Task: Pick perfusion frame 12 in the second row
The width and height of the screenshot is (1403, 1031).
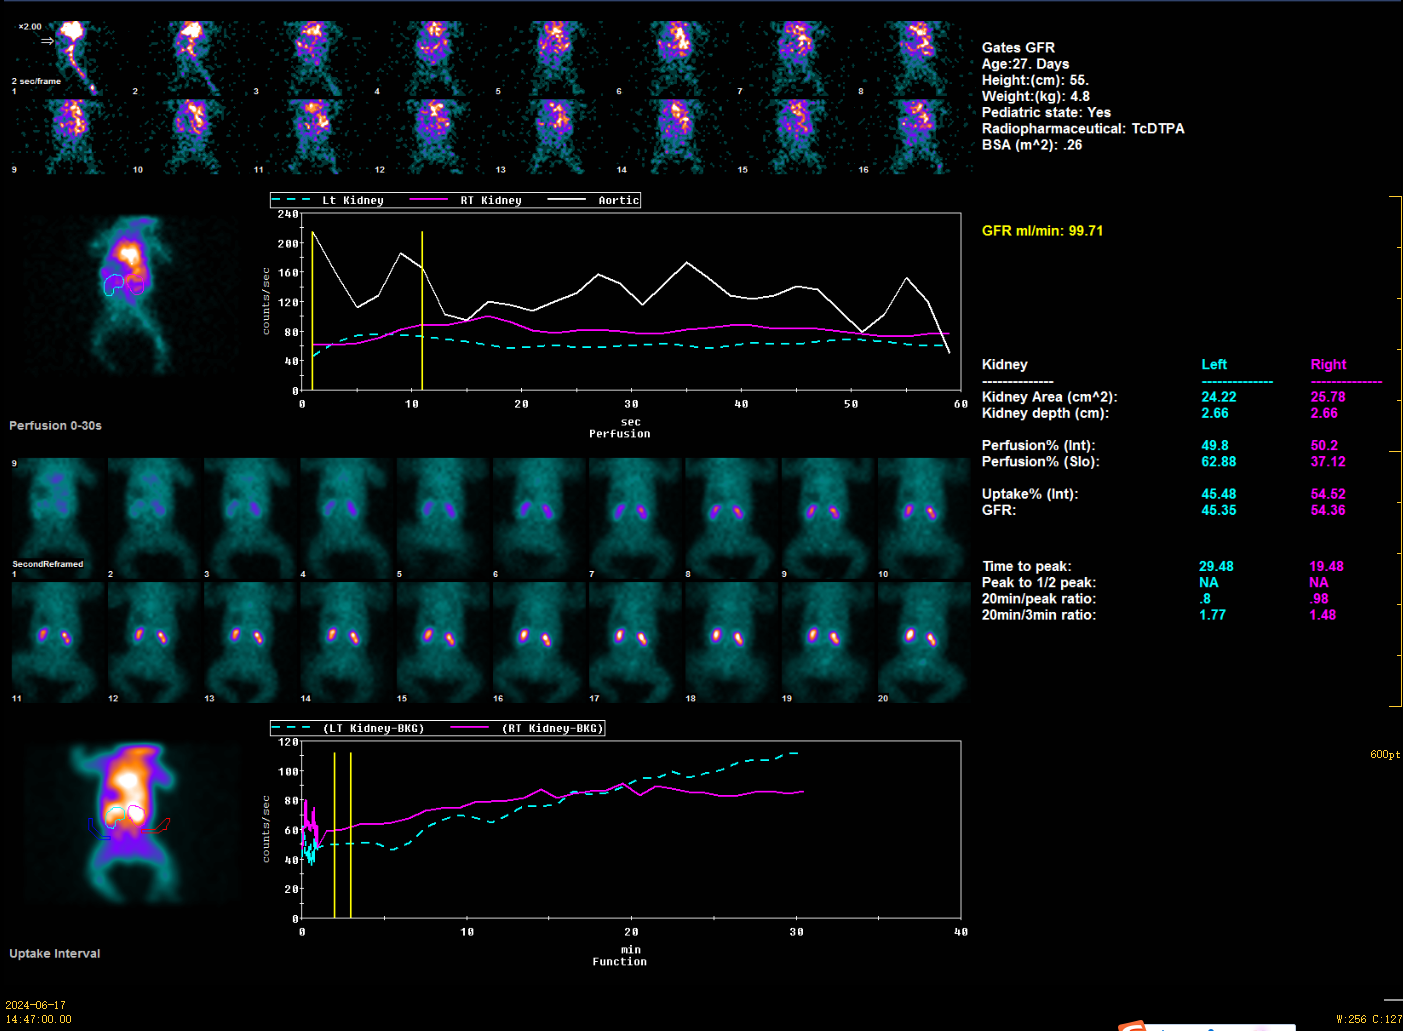Action: 432,137
